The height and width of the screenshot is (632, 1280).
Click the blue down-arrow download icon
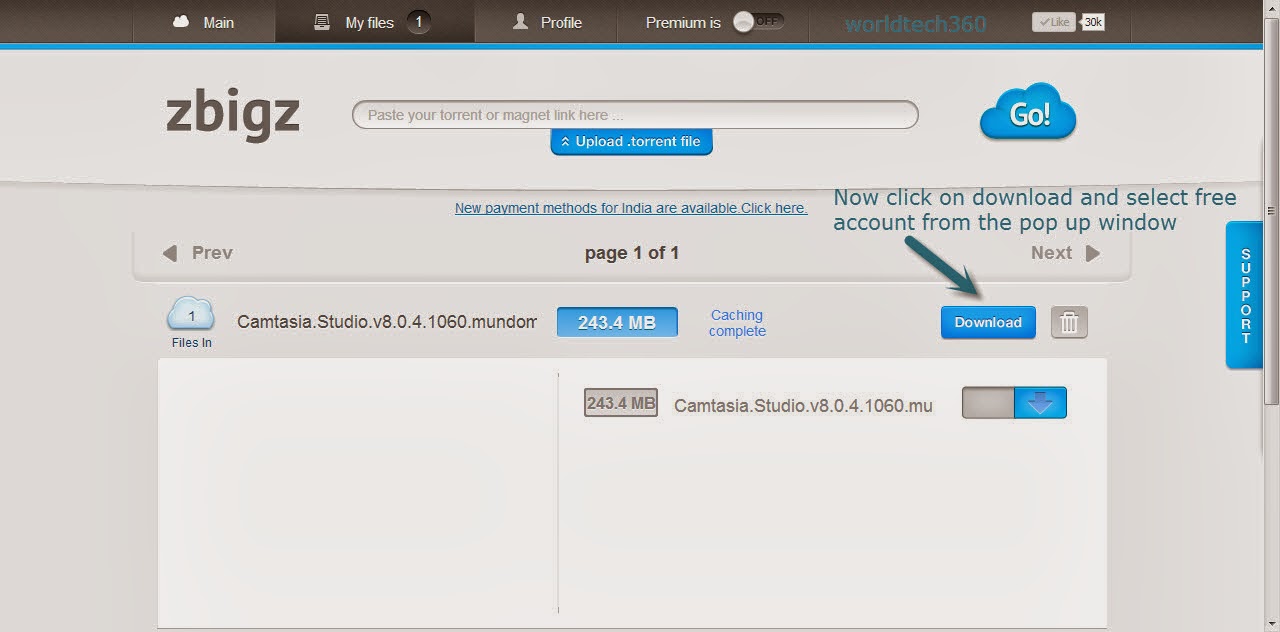pos(1041,403)
